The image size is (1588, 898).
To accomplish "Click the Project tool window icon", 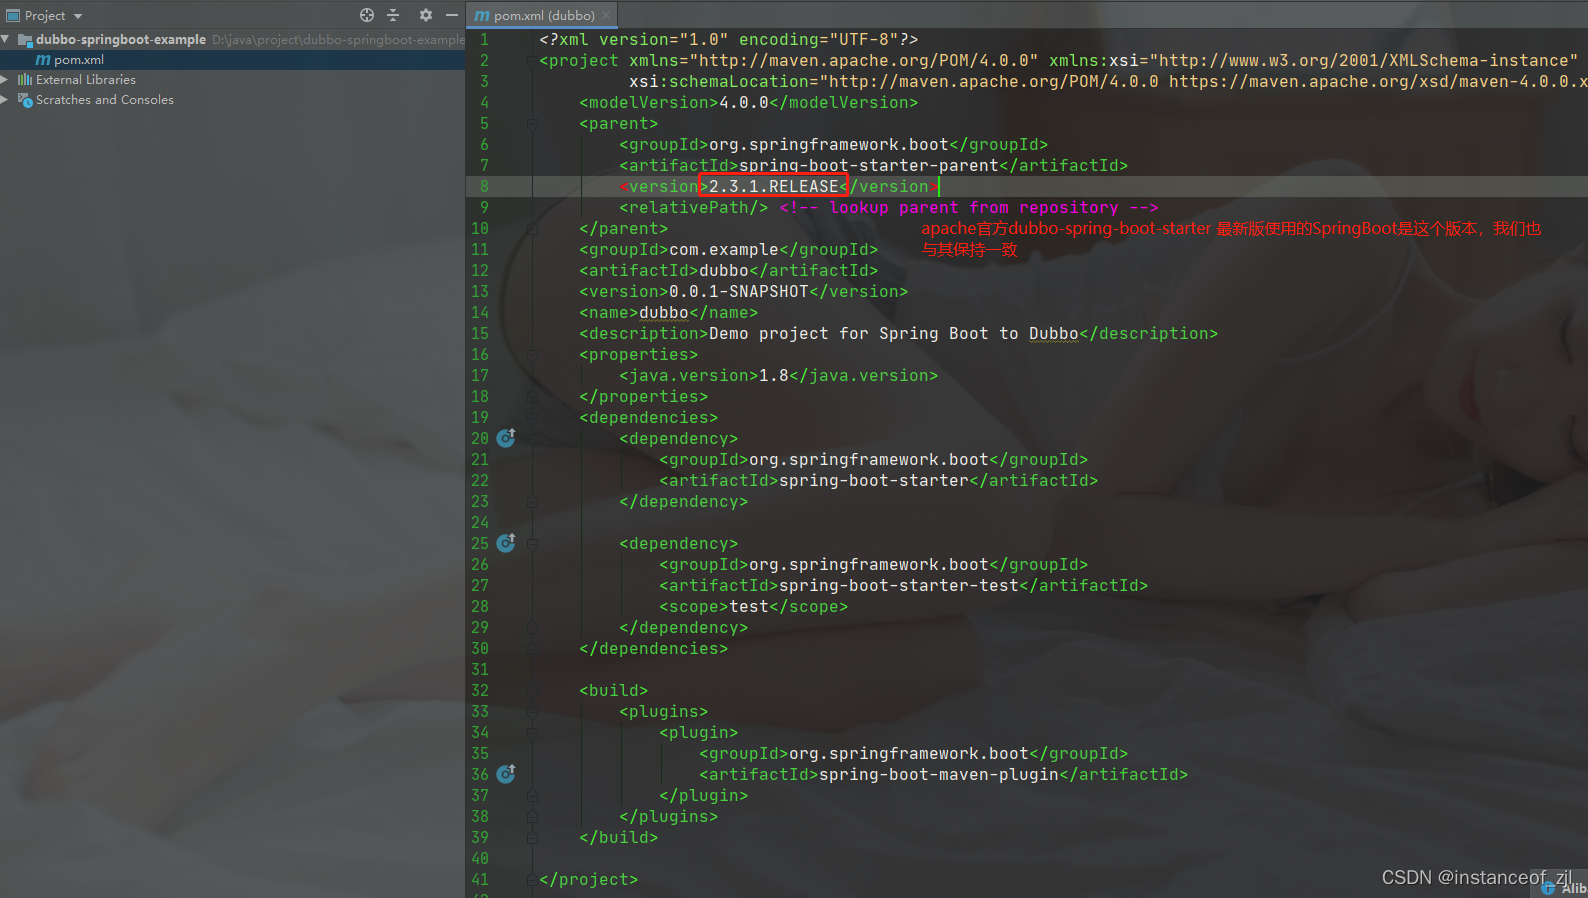I will pos(13,15).
